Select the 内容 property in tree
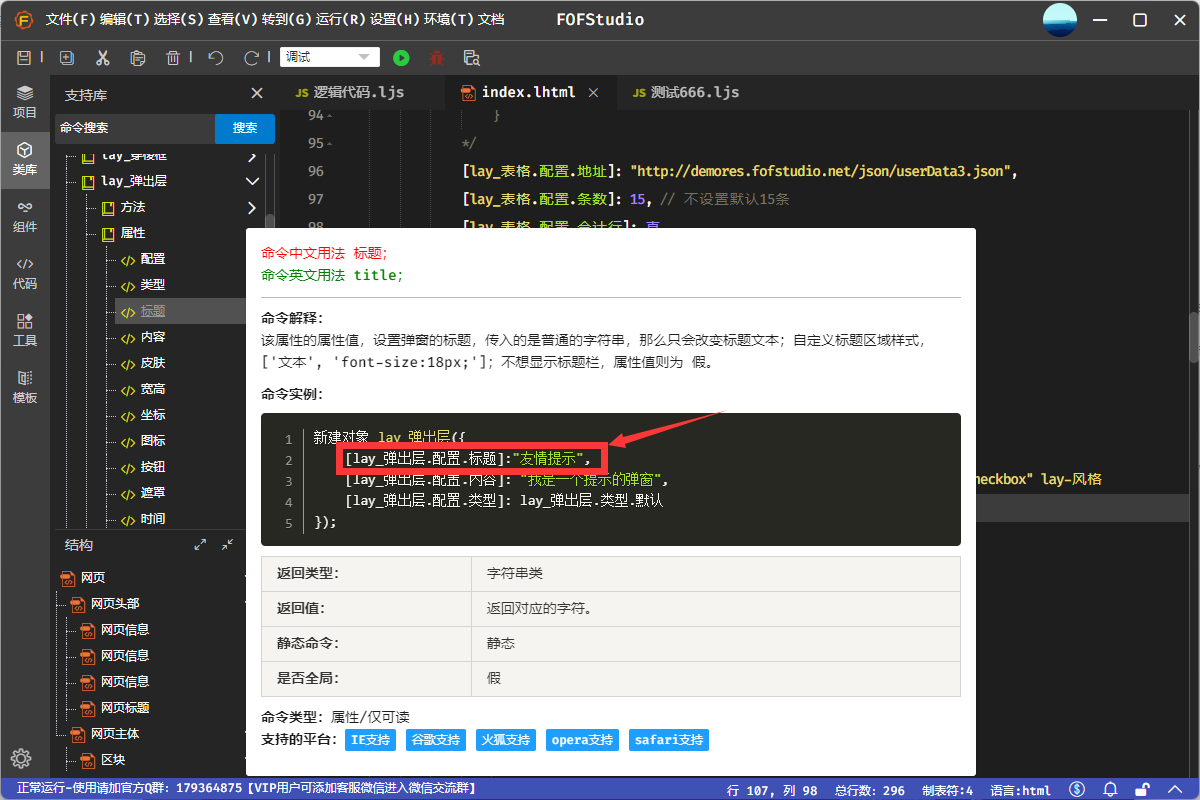The image size is (1200, 800). tap(153, 337)
